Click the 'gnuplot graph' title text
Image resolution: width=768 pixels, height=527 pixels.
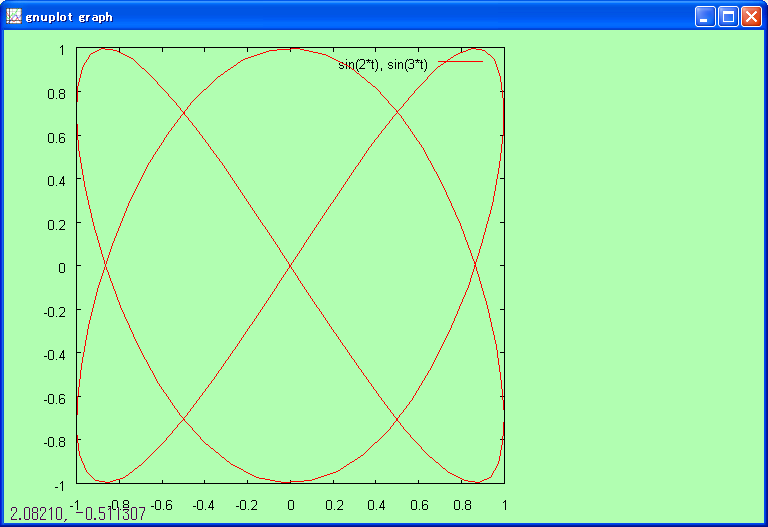[69, 17]
